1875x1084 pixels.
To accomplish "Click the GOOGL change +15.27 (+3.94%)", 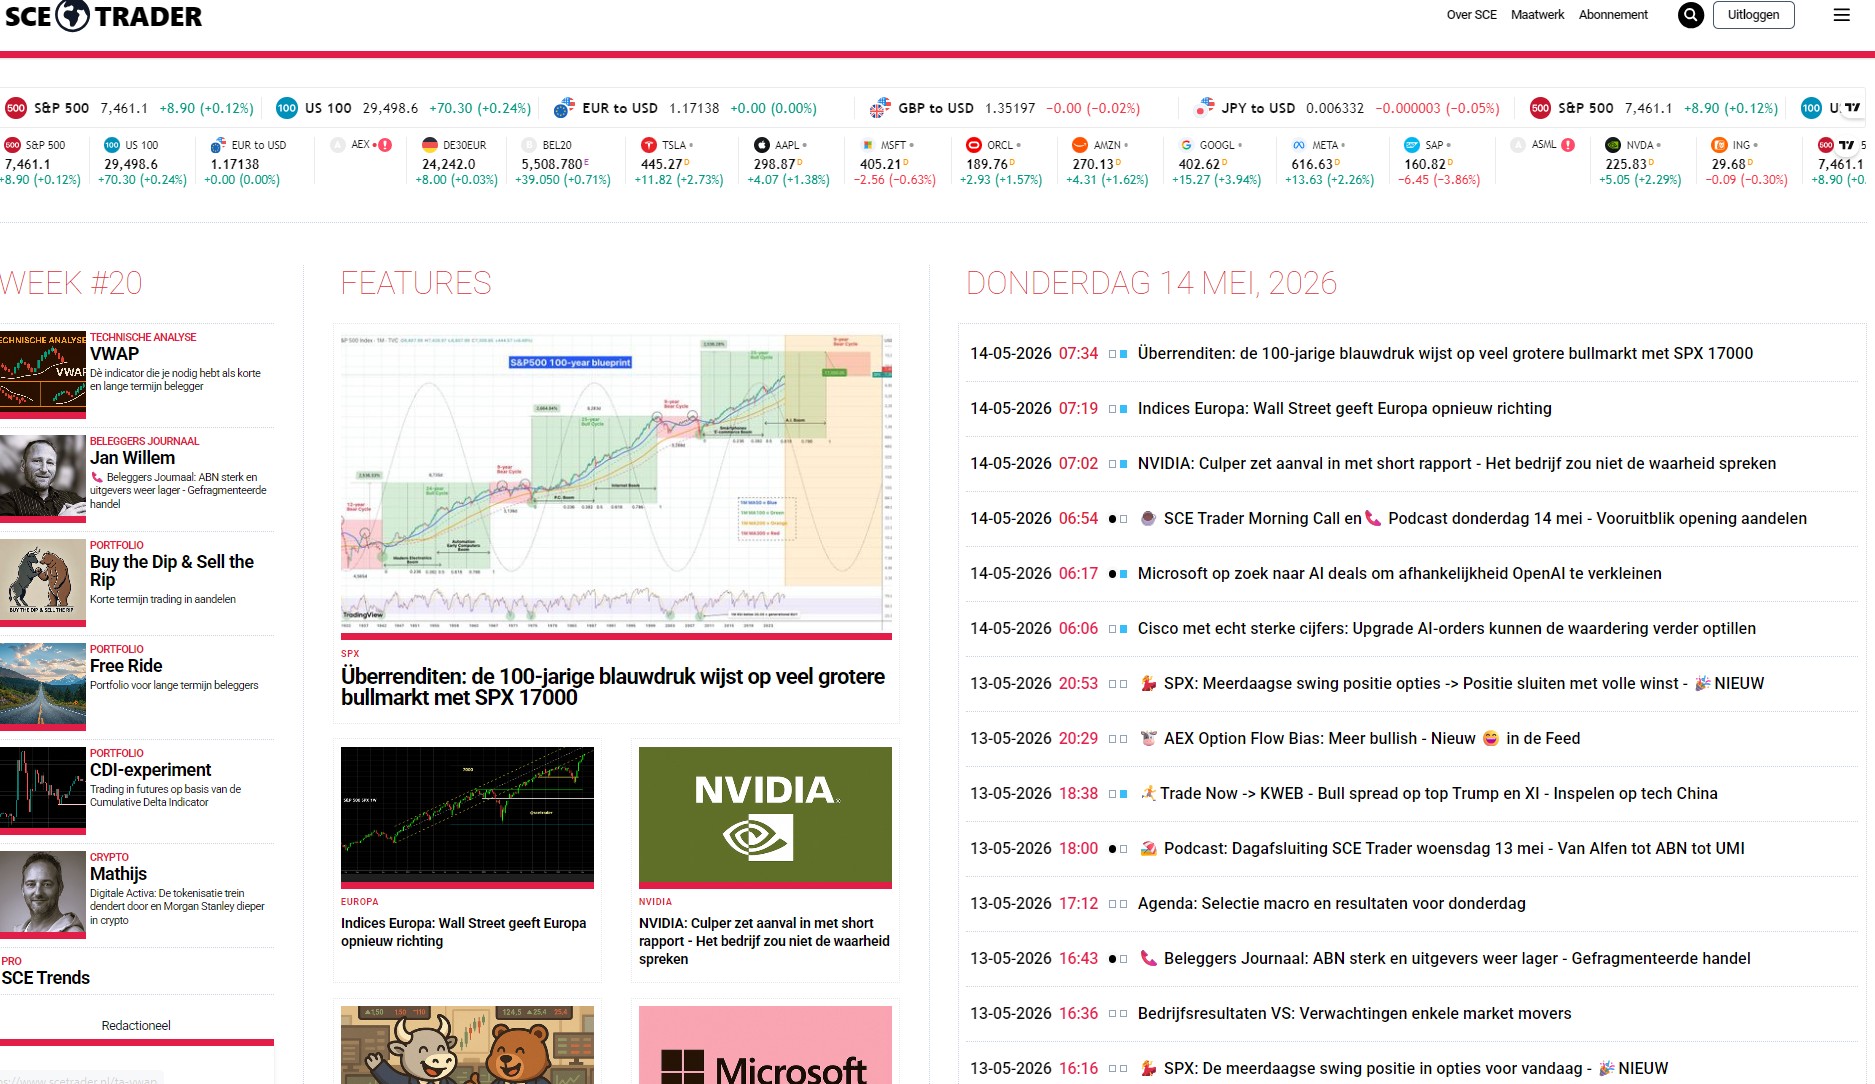I will click(1216, 180).
